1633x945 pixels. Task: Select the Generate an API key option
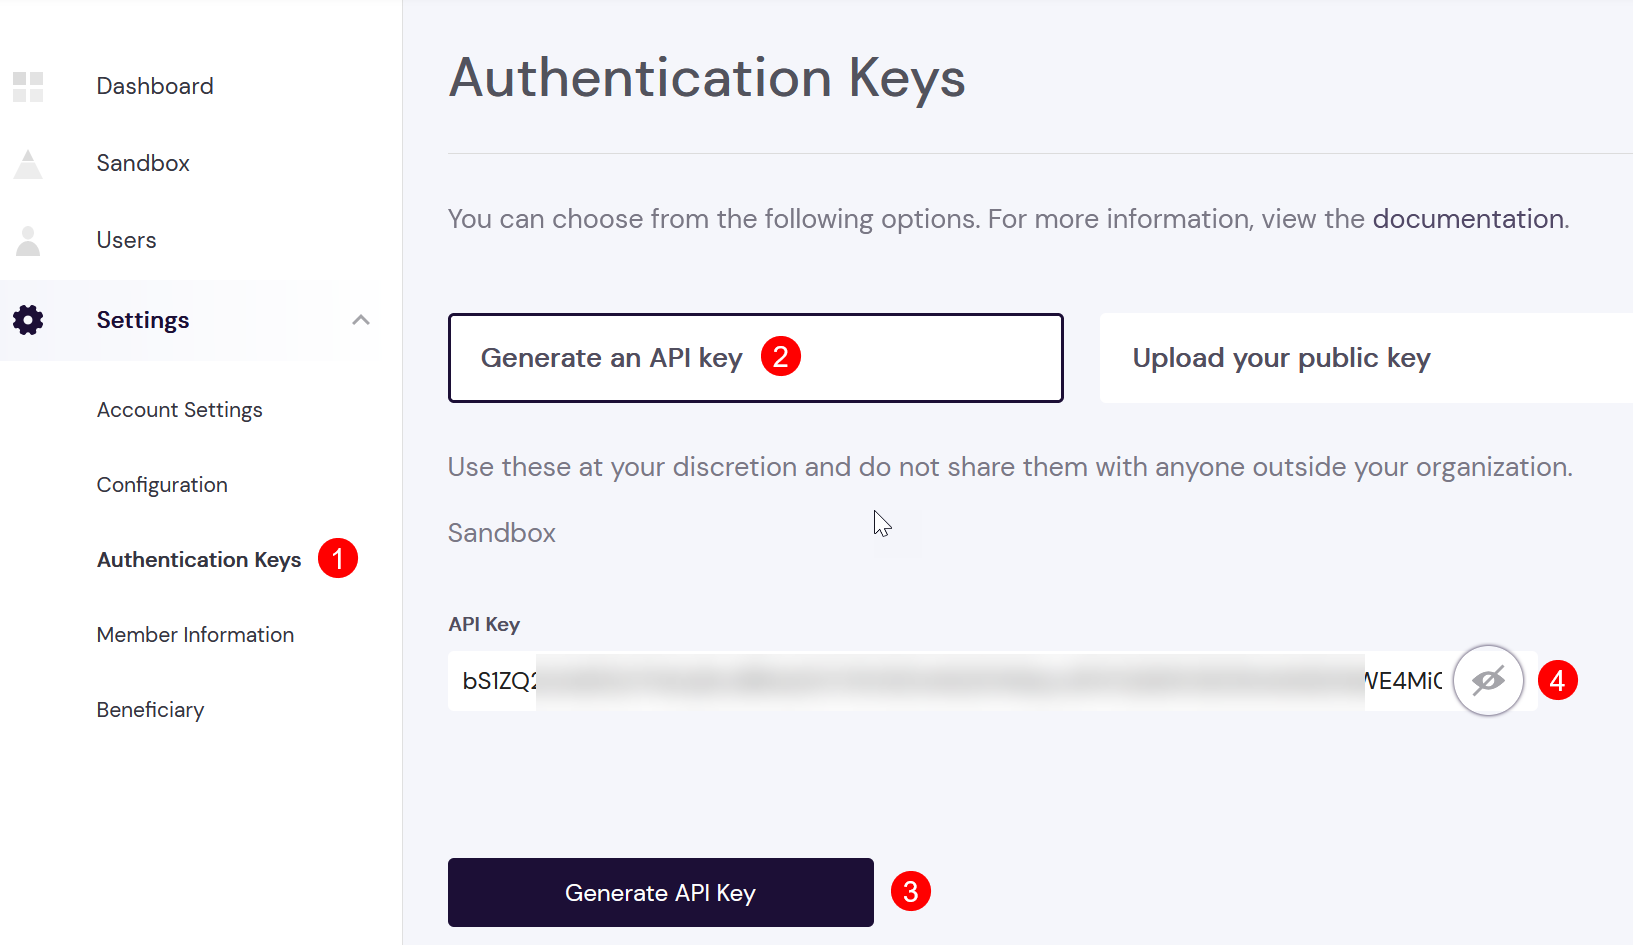coord(756,358)
